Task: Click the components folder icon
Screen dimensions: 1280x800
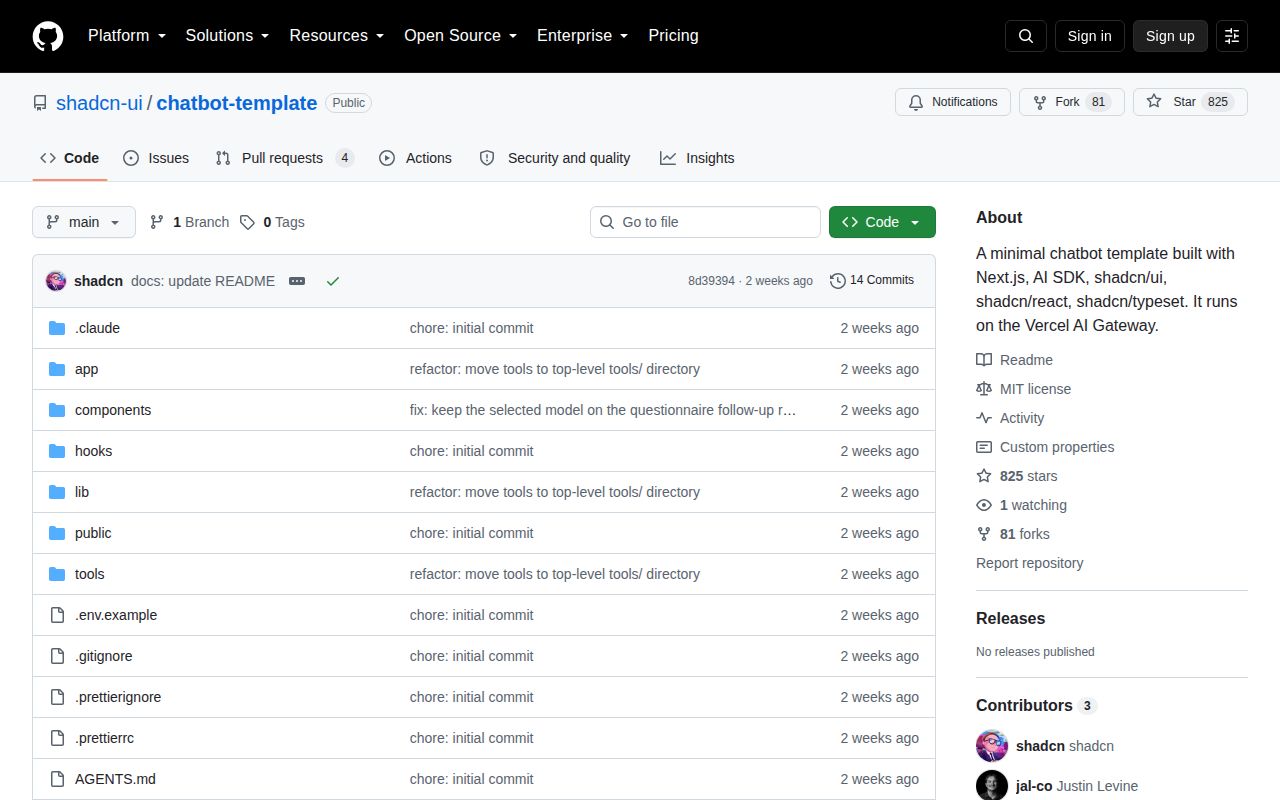Action: coord(57,410)
